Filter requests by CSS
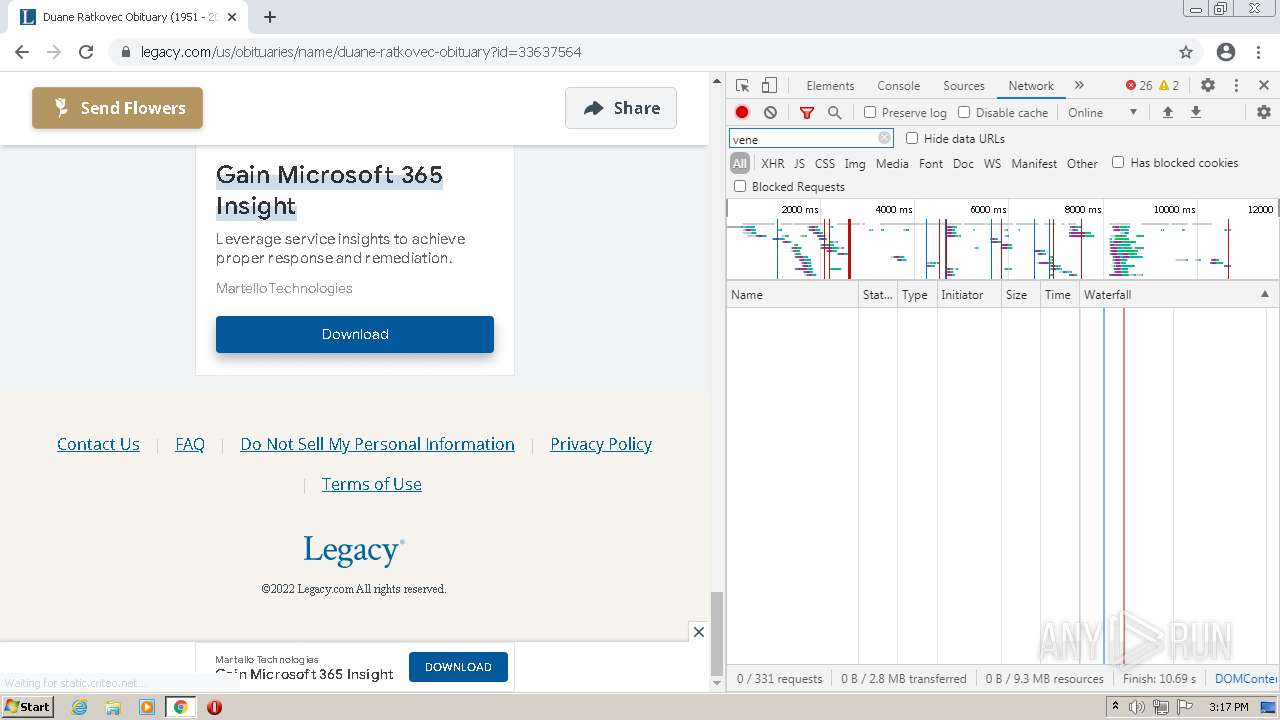Screen dimensions: 1280x720 coord(824,163)
